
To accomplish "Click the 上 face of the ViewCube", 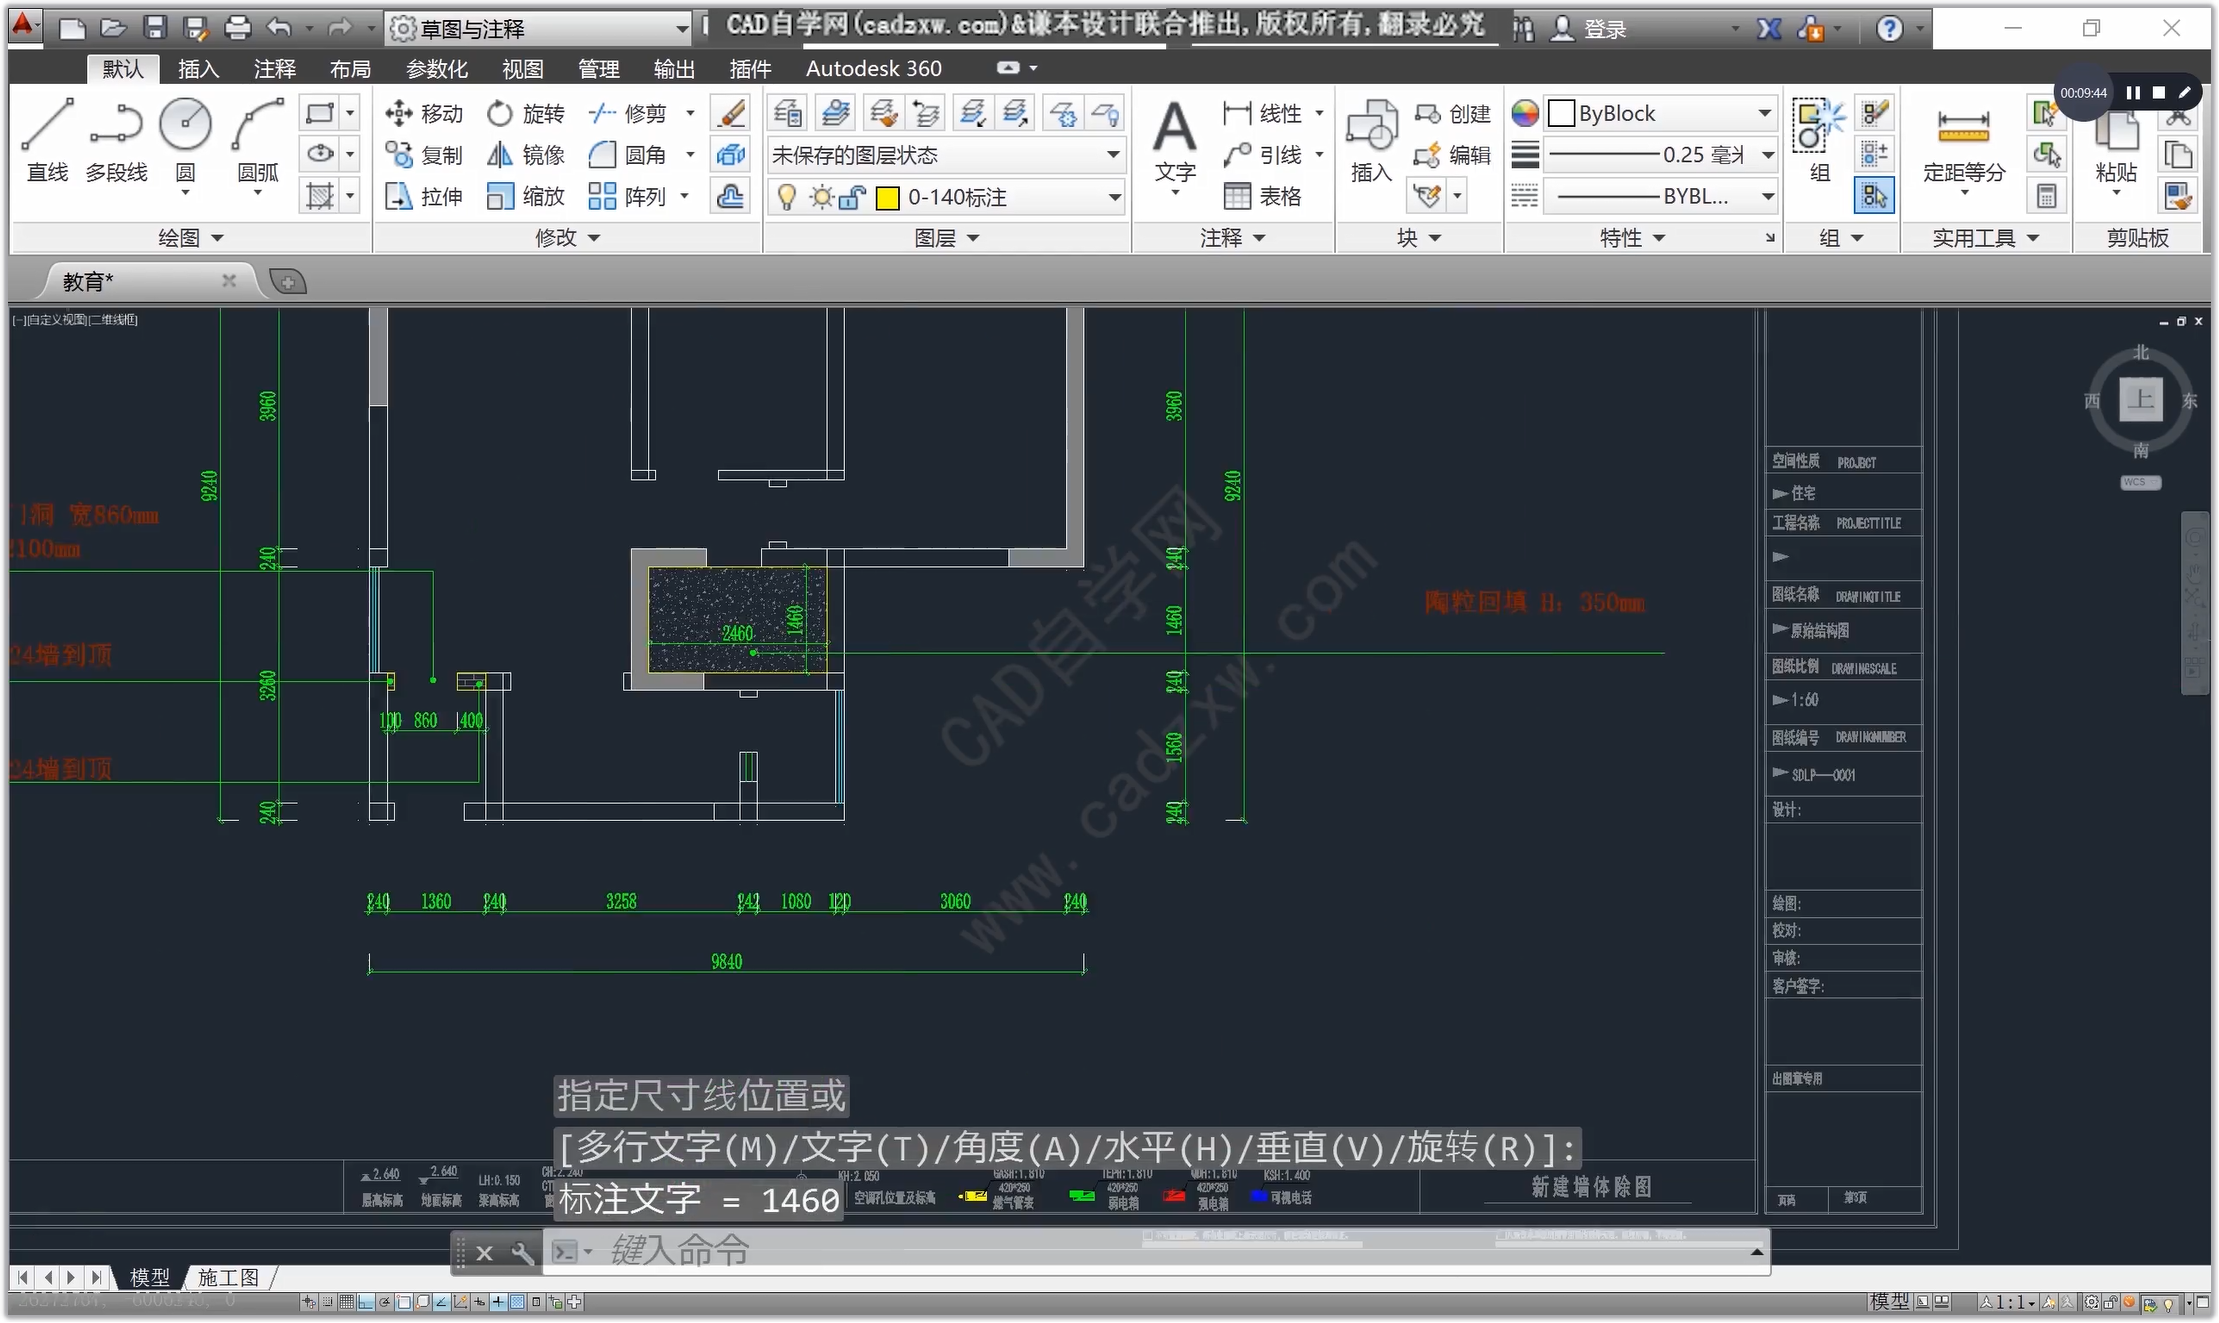I will [2140, 400].
